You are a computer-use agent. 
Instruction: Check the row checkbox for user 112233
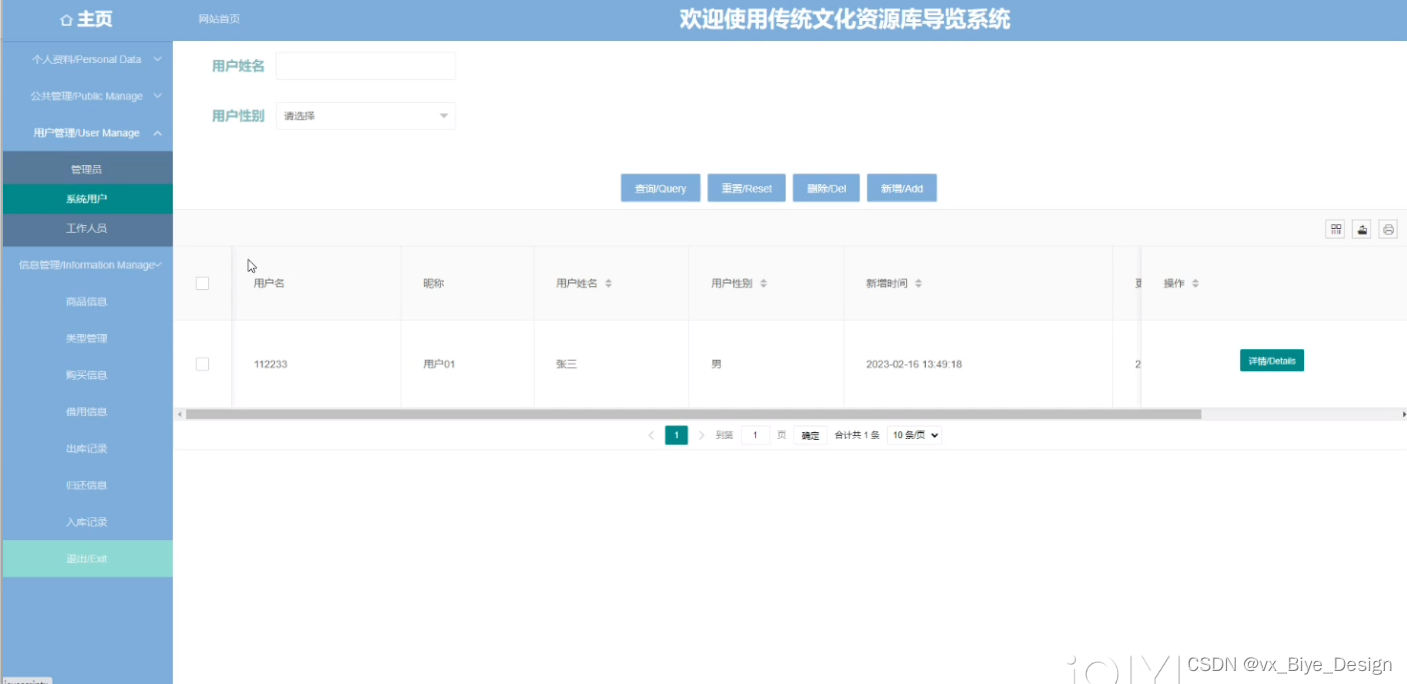202,364
